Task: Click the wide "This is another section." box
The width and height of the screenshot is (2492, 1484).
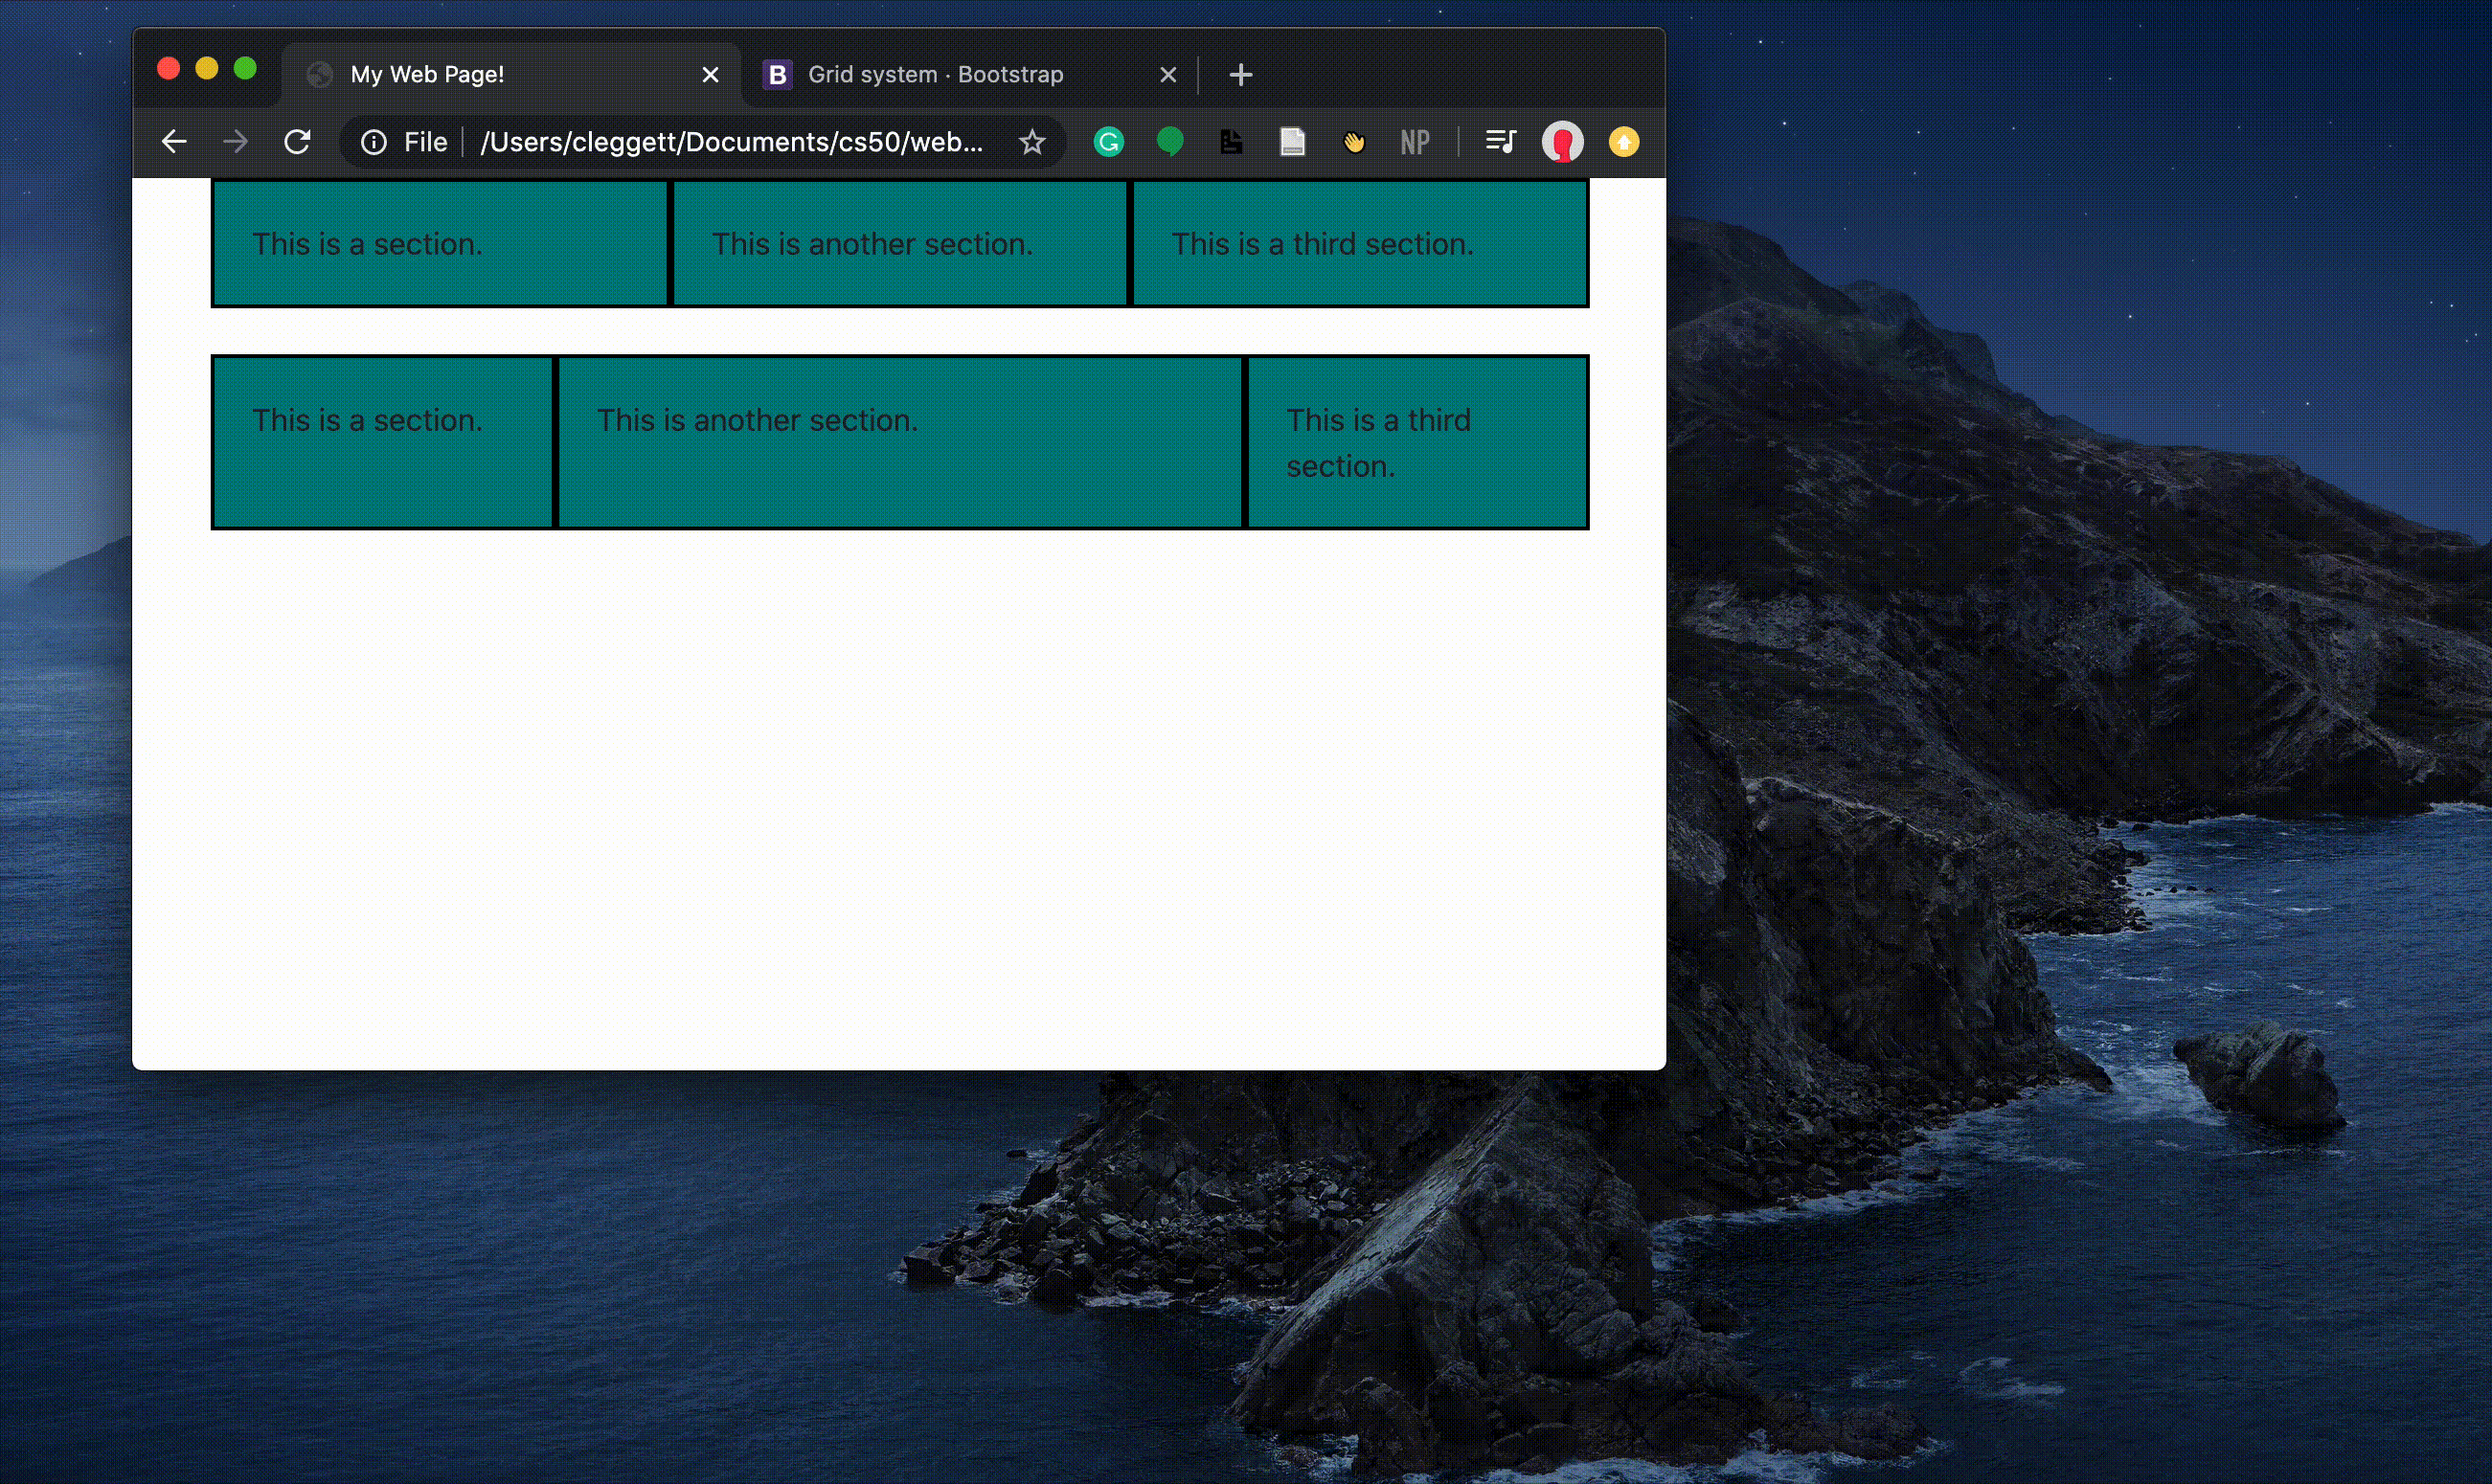Action: point(900,441)
